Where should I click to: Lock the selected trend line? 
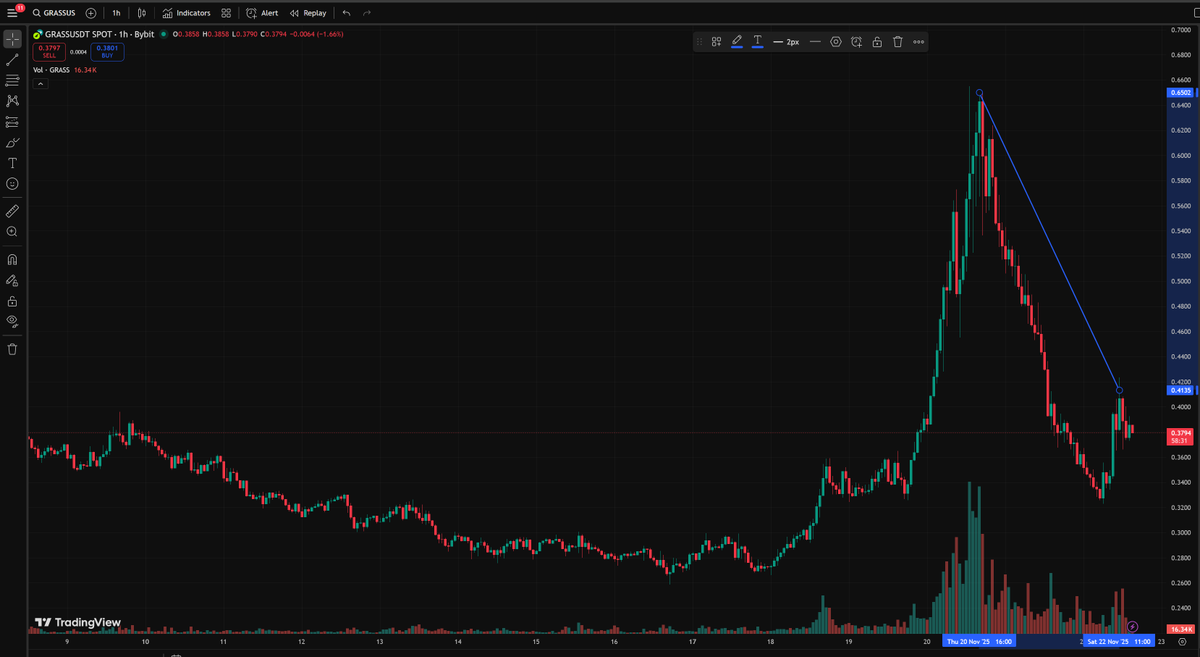877,42
